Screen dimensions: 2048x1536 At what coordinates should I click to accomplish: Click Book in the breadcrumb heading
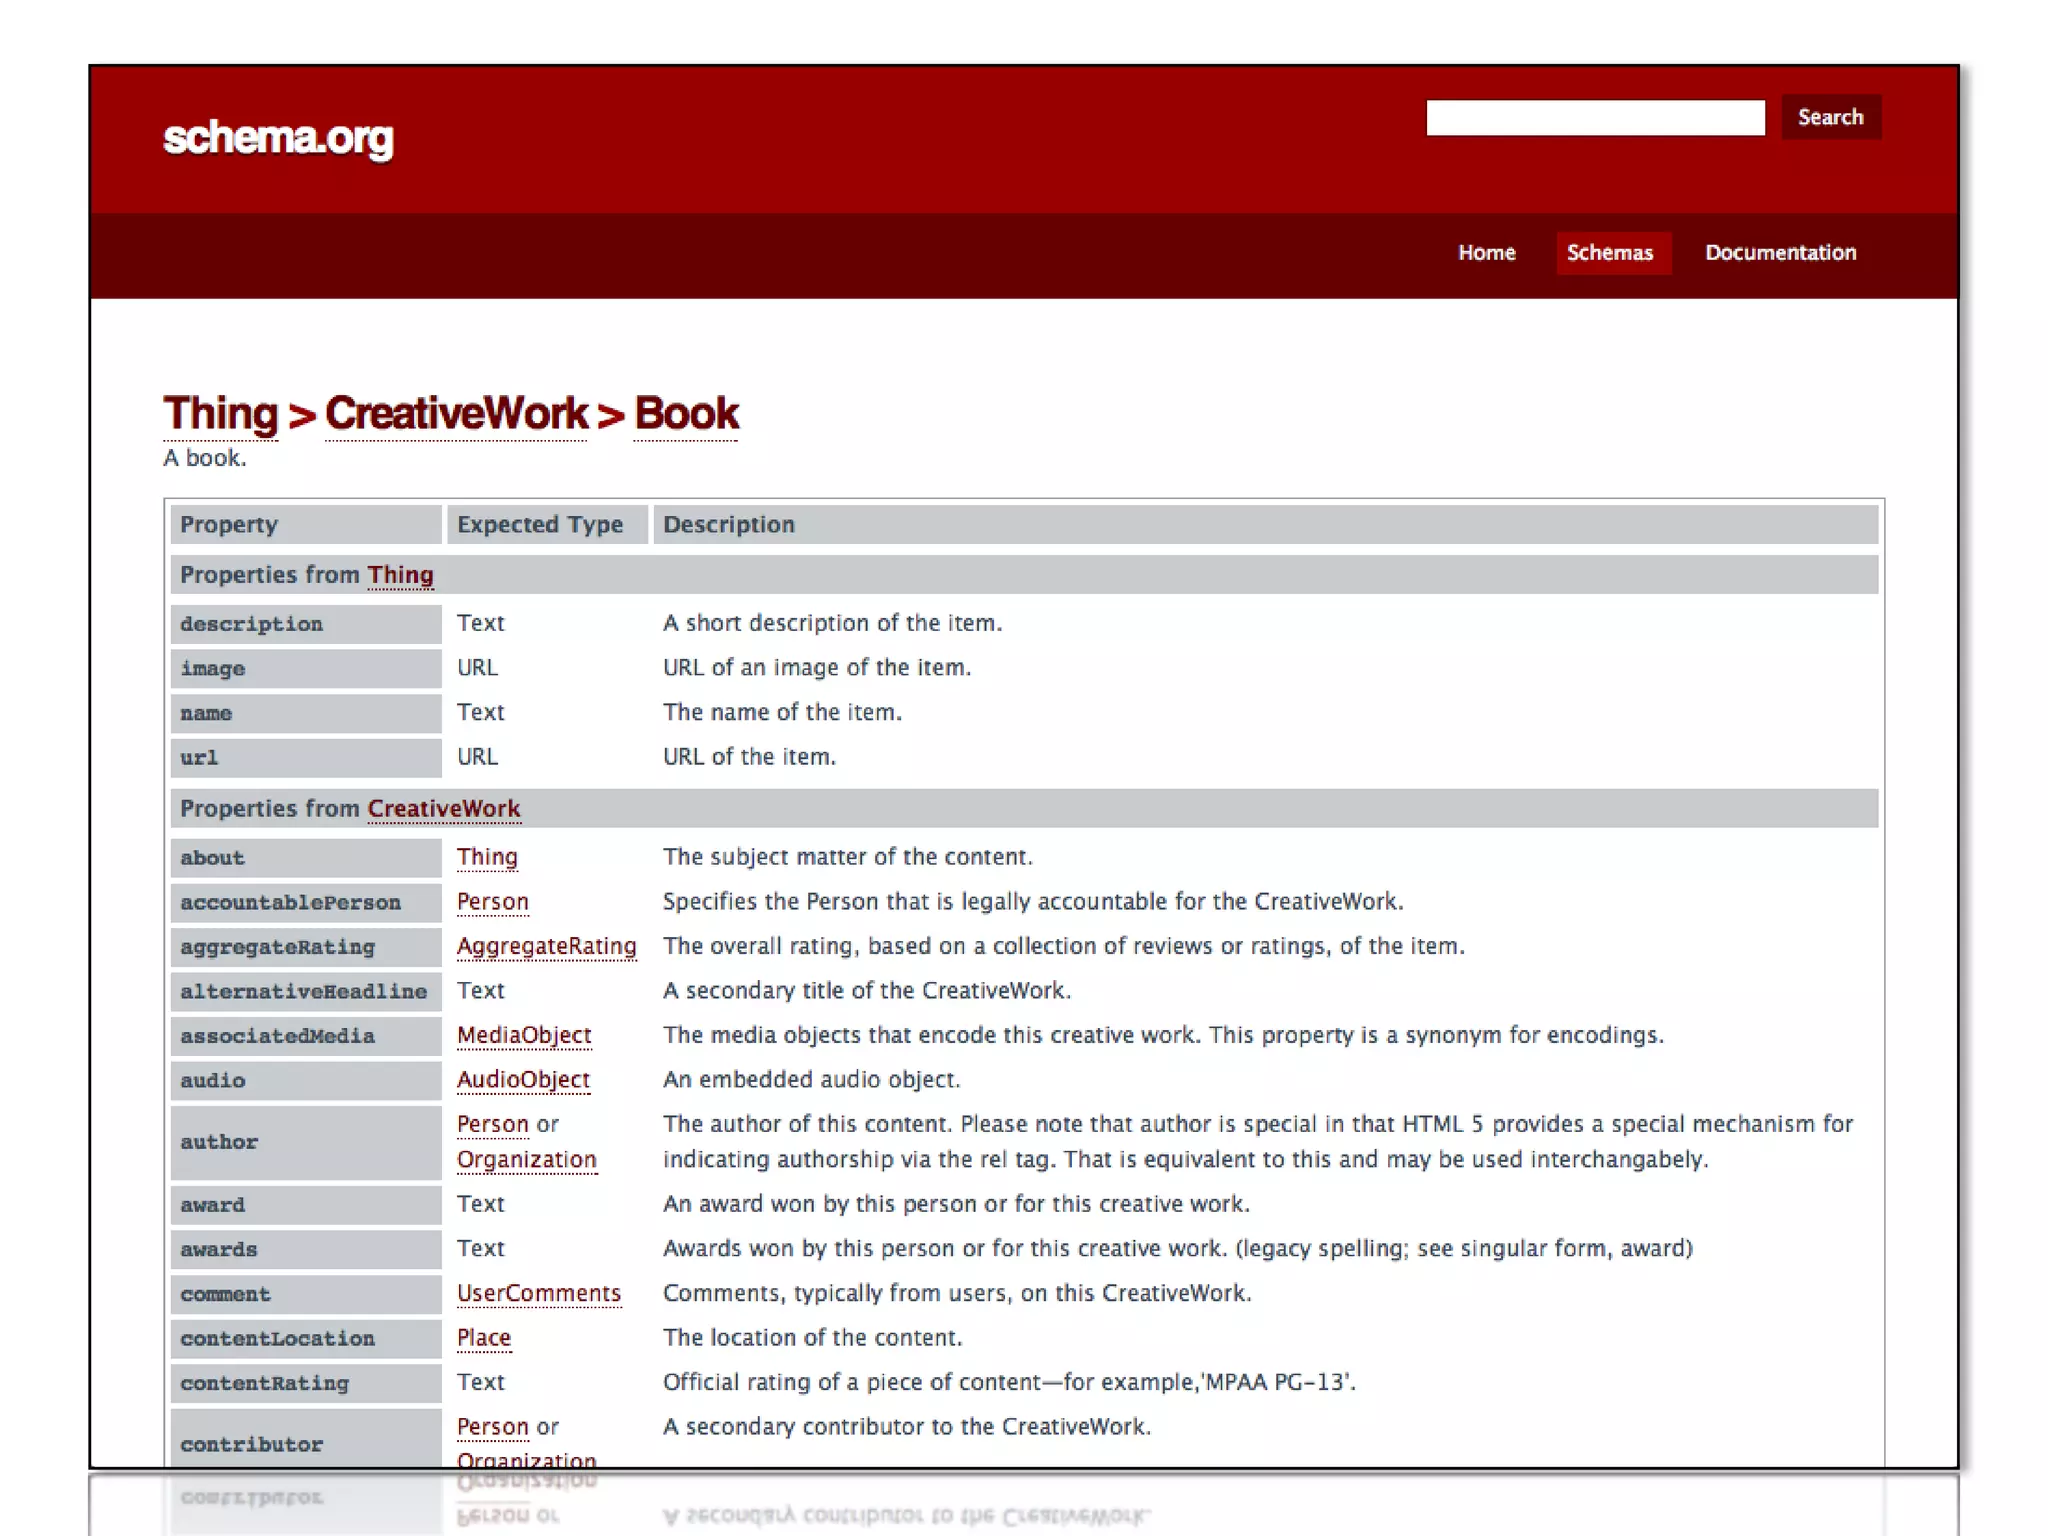(x=686, y=414)
